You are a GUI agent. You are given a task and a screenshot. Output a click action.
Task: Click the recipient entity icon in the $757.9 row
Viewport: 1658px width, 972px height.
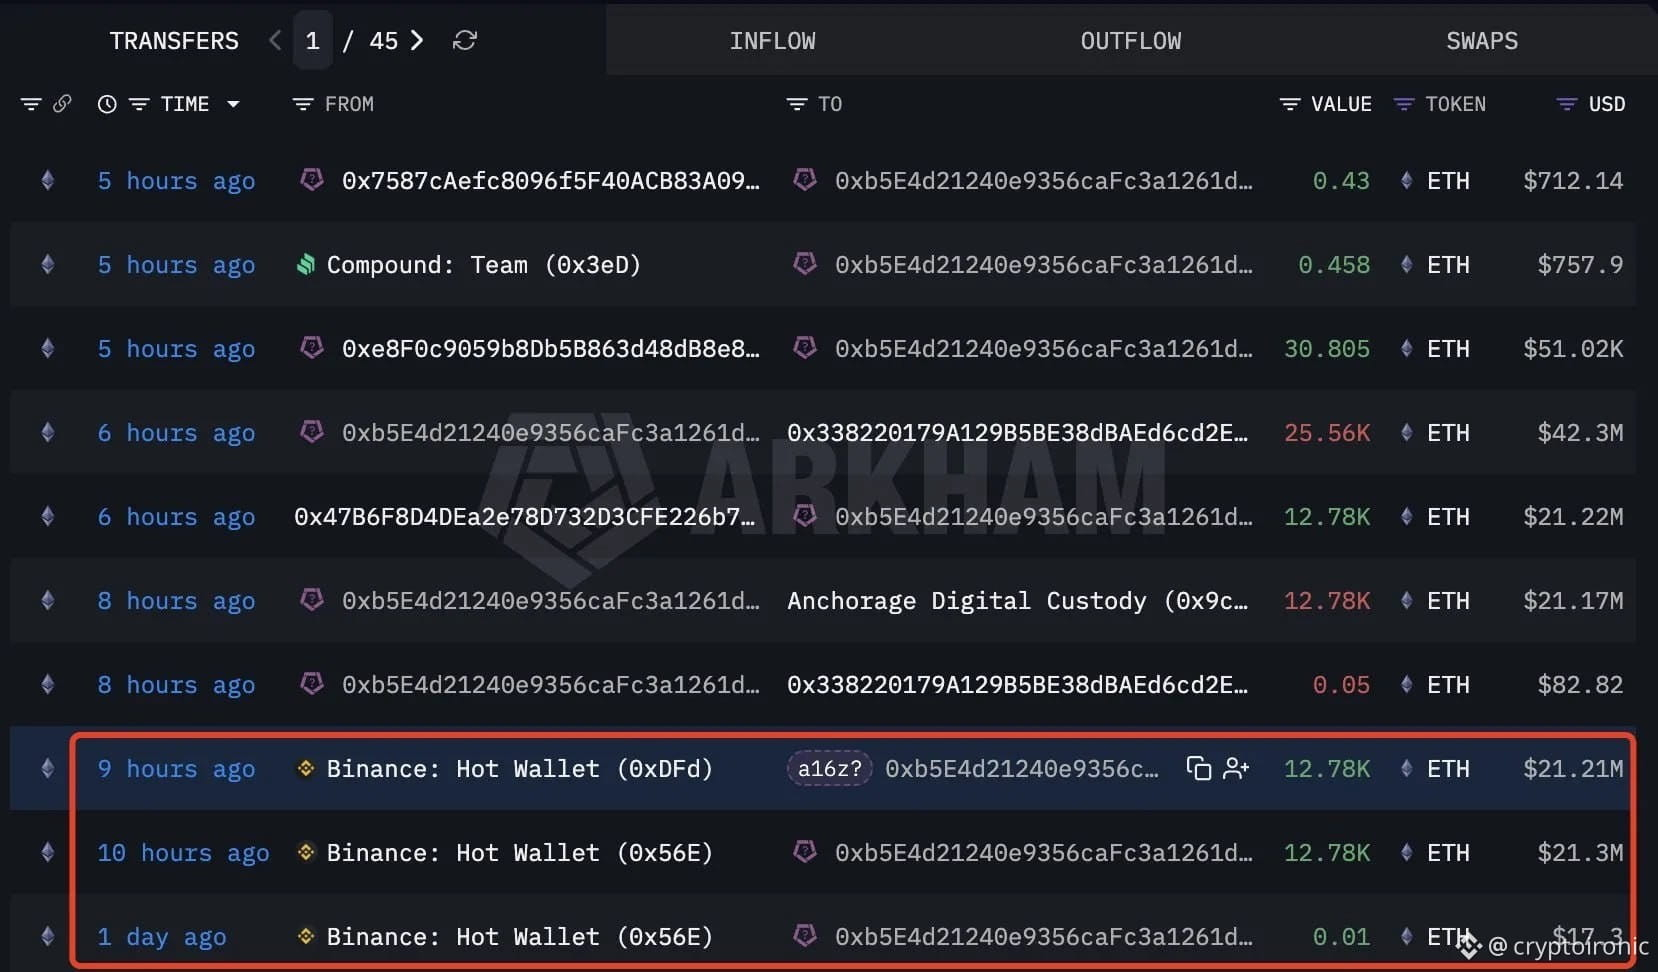point(805,264)
